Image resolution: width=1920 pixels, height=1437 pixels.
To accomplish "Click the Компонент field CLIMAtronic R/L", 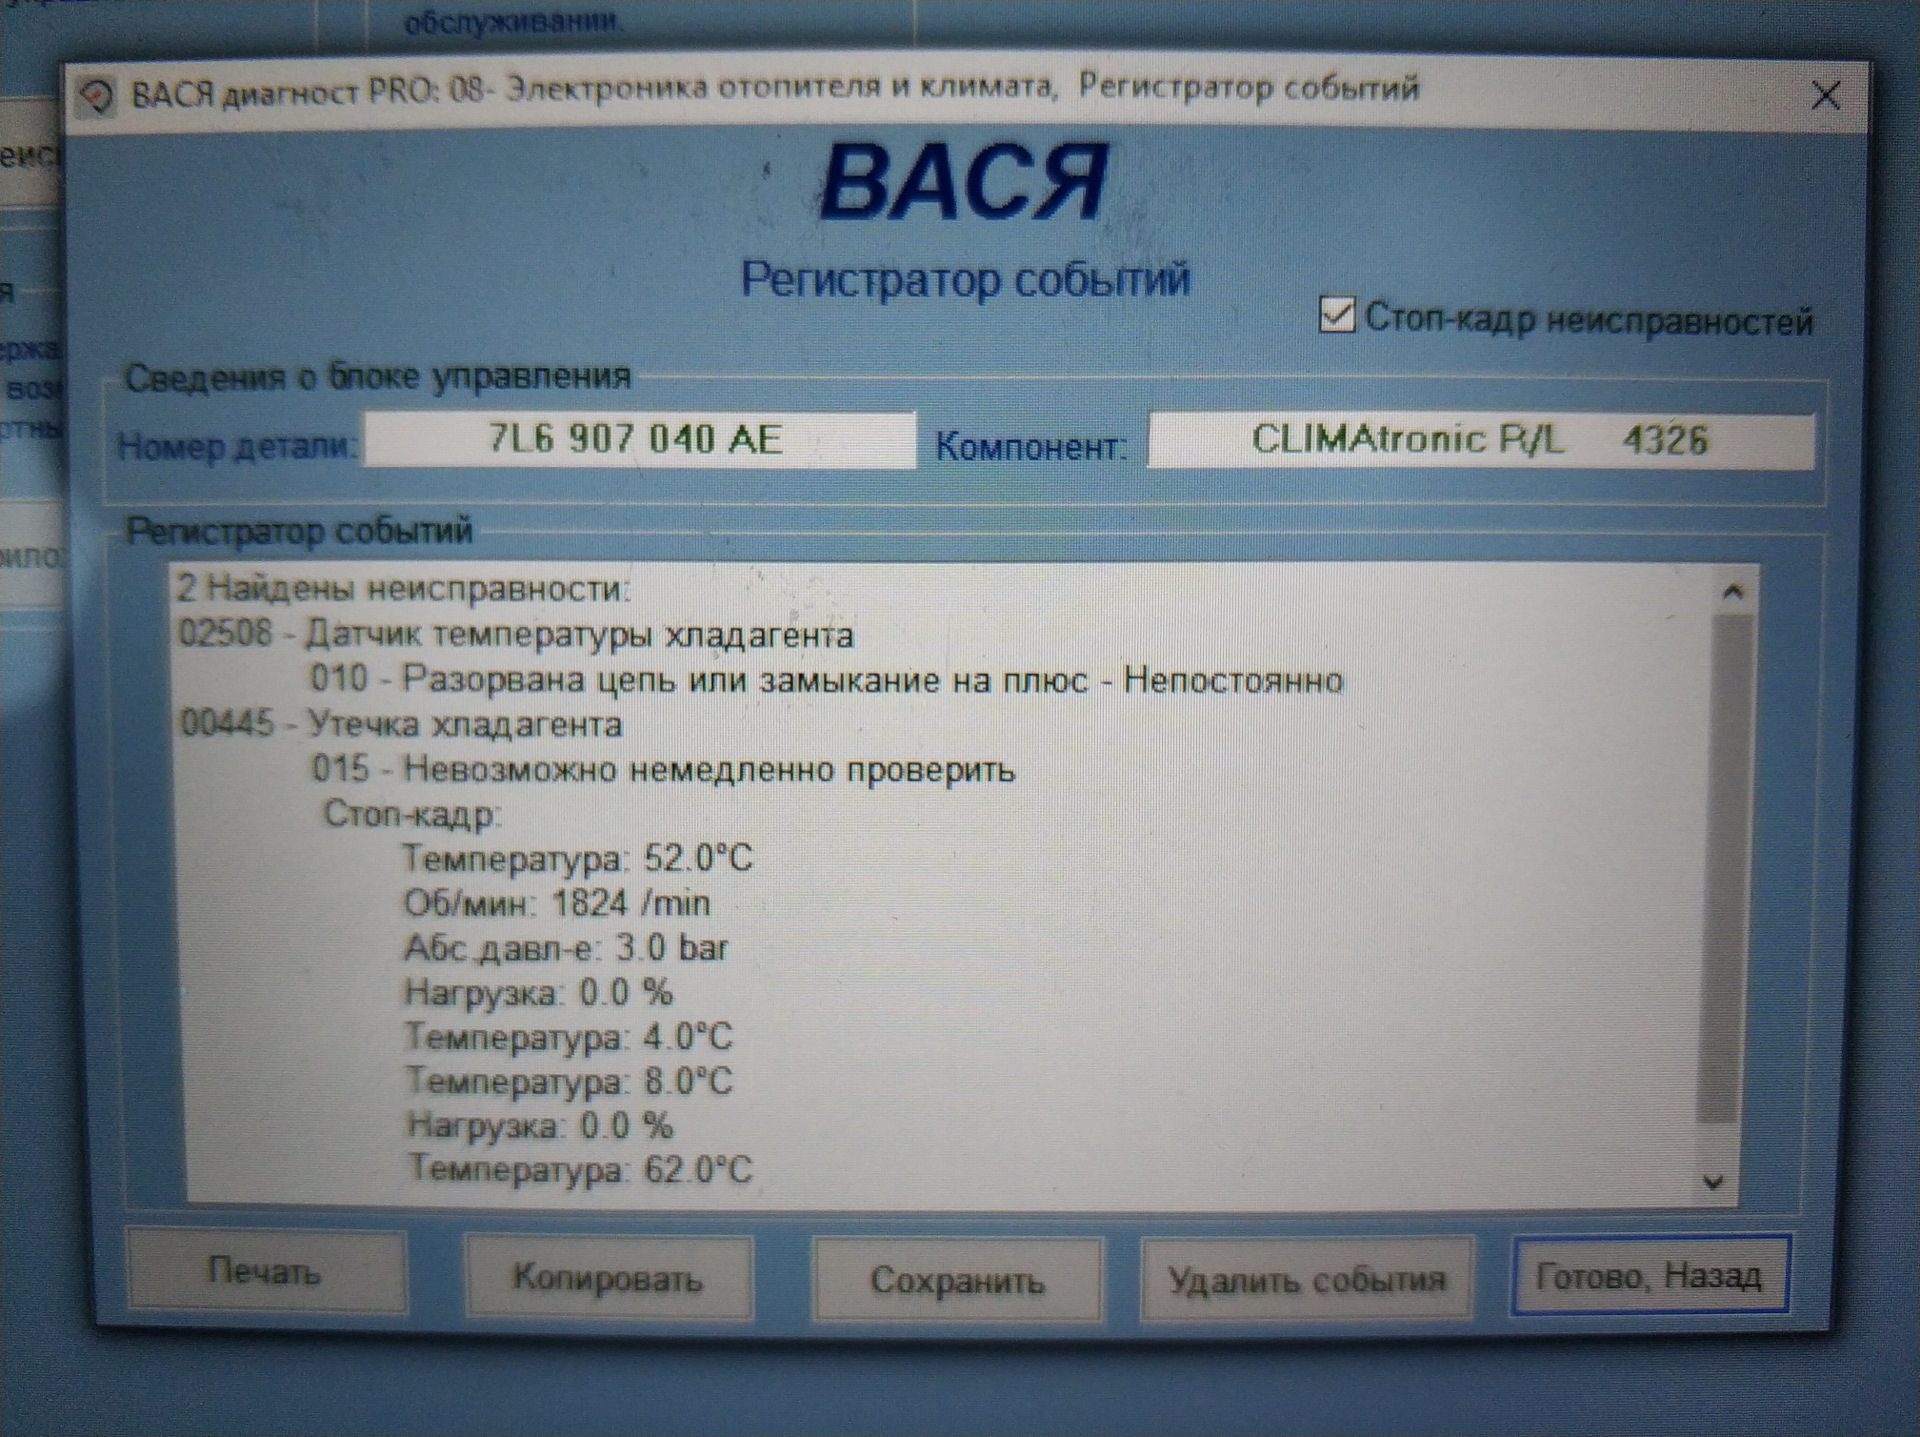I will [1479, 440].
